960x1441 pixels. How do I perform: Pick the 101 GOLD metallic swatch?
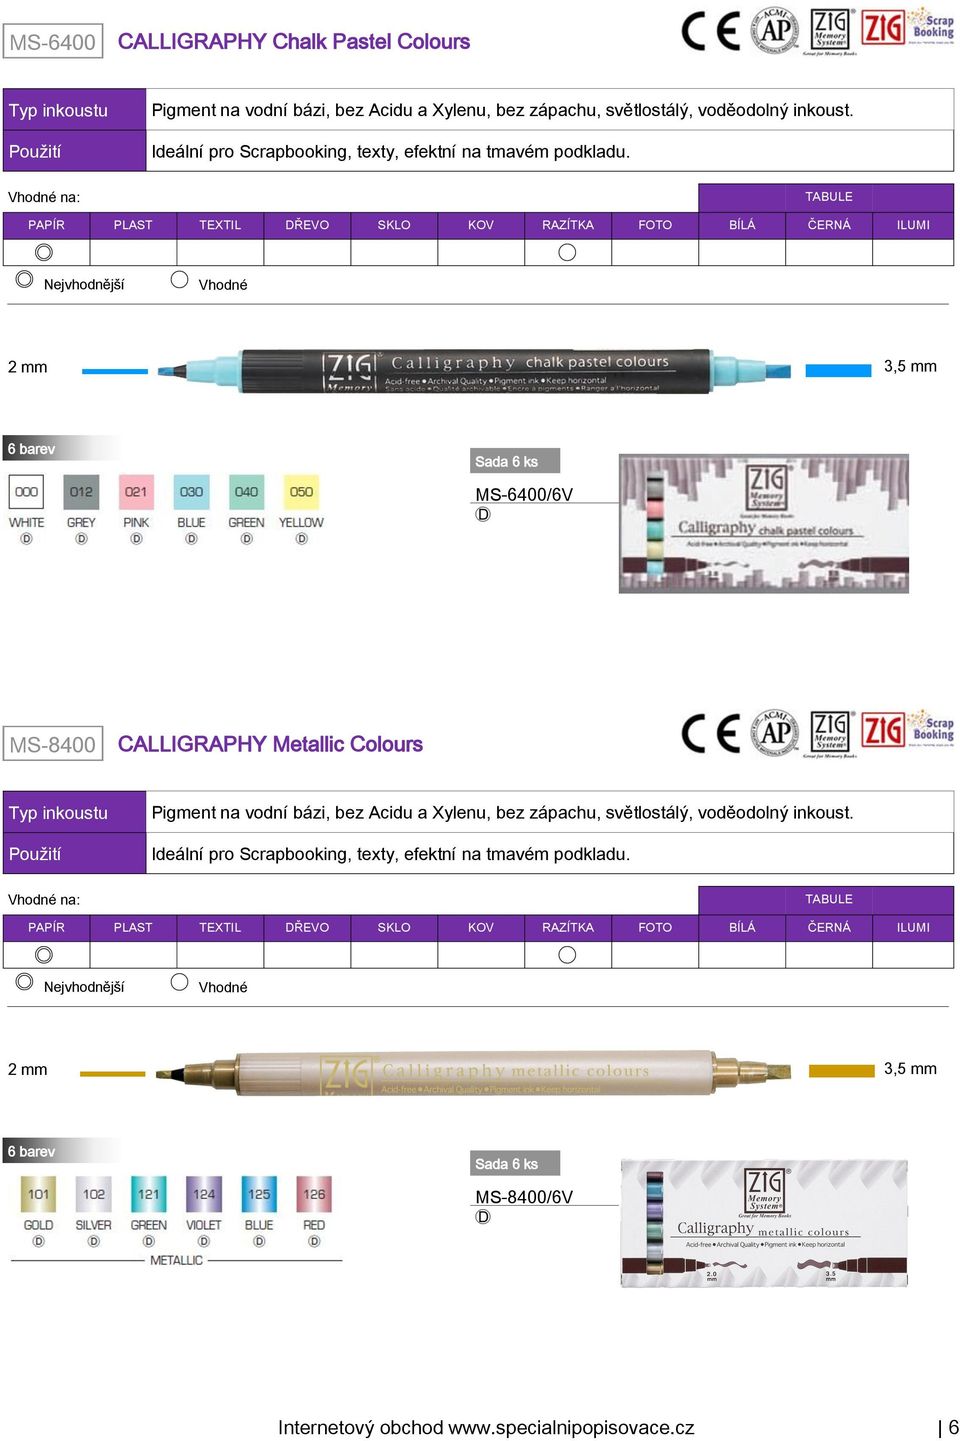point(38,1193)
